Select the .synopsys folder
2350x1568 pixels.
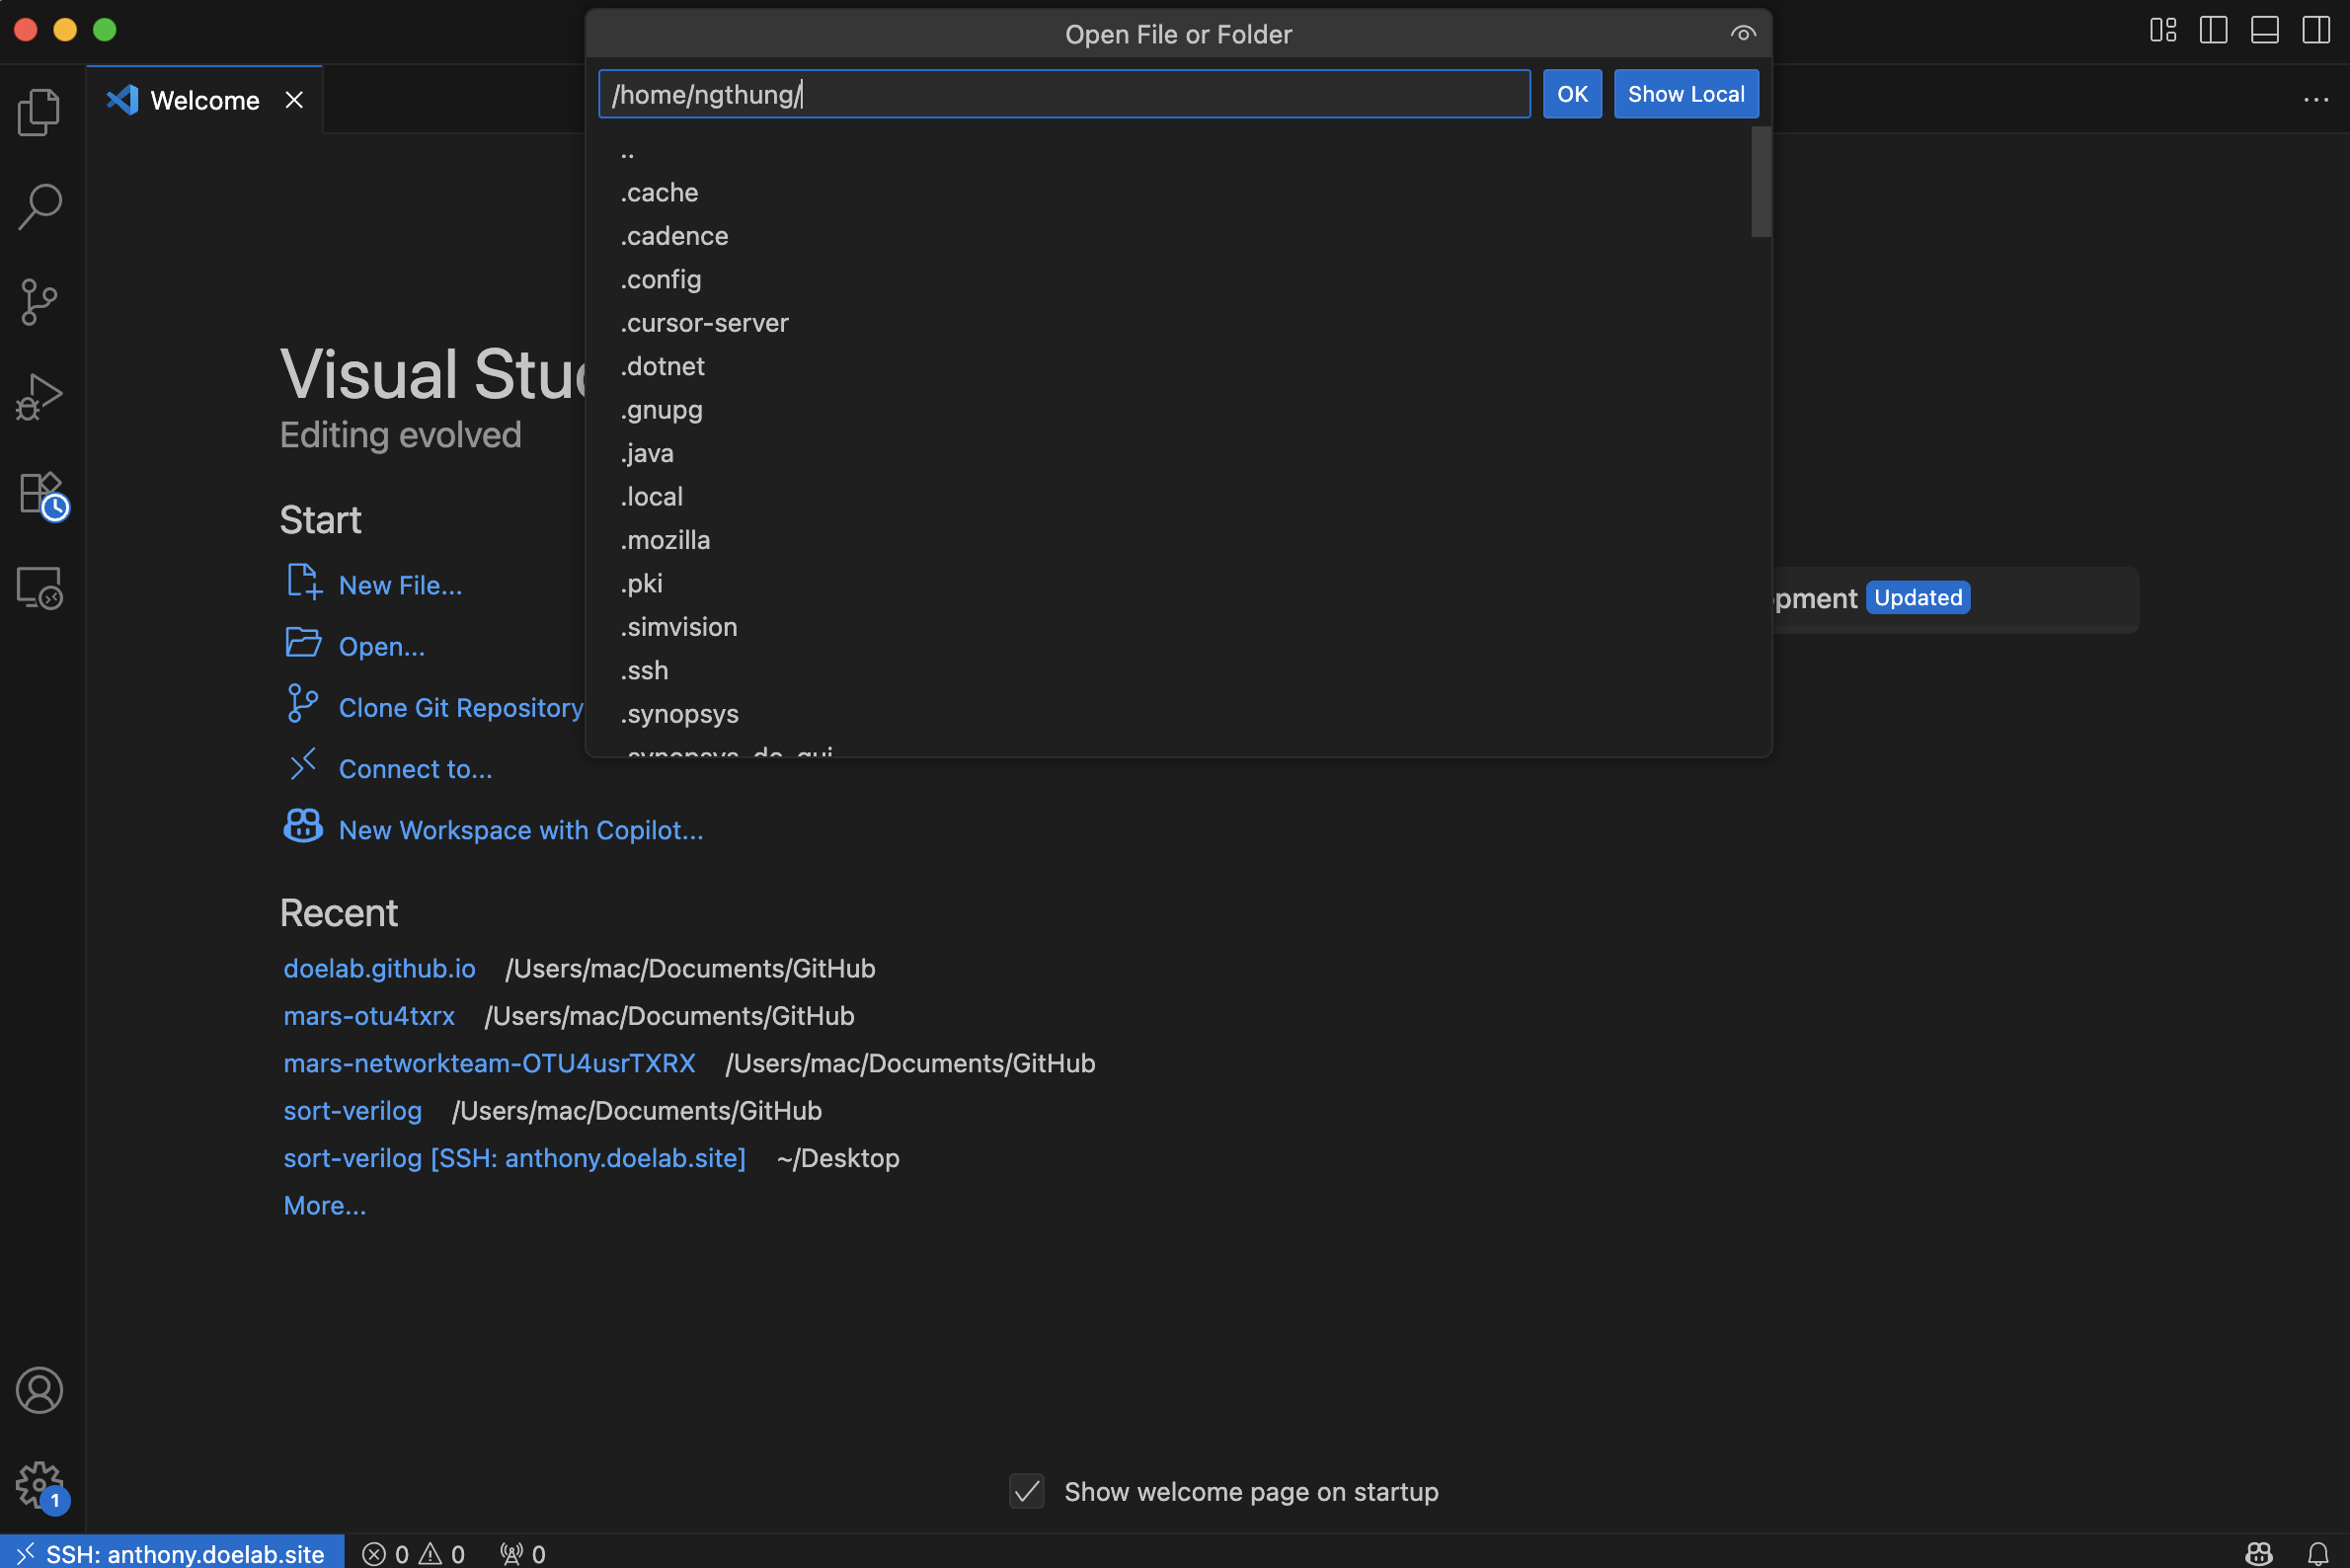coord(1167,715)
